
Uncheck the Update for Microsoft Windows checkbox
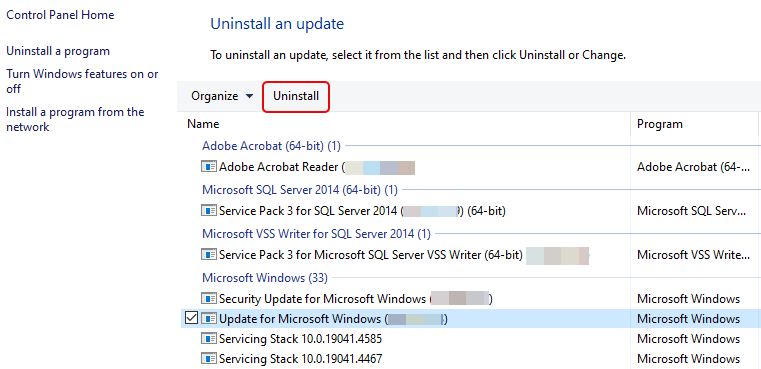coord(192,319)
